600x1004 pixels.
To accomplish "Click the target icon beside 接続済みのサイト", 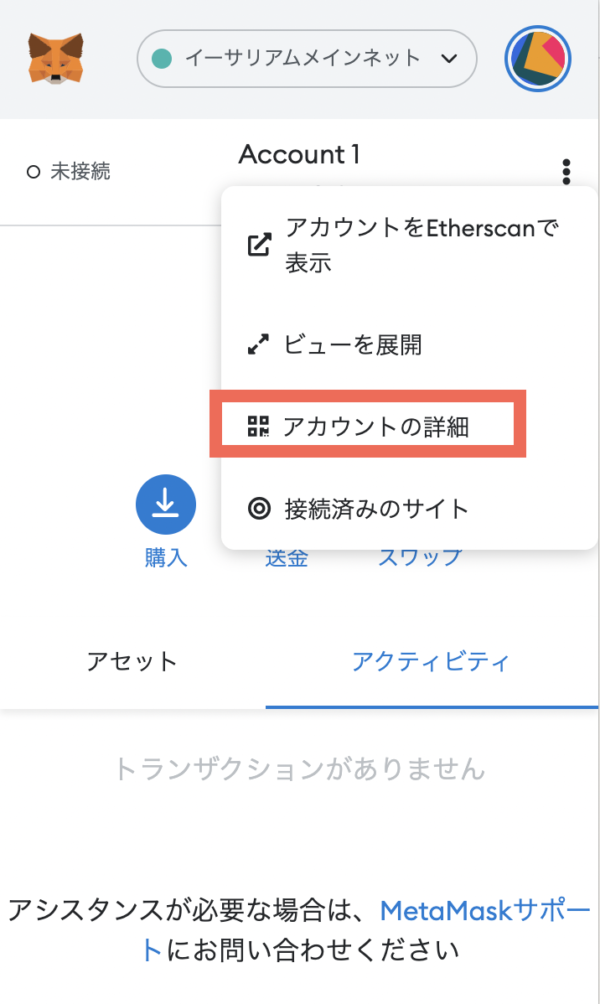I will pos(259,509).
